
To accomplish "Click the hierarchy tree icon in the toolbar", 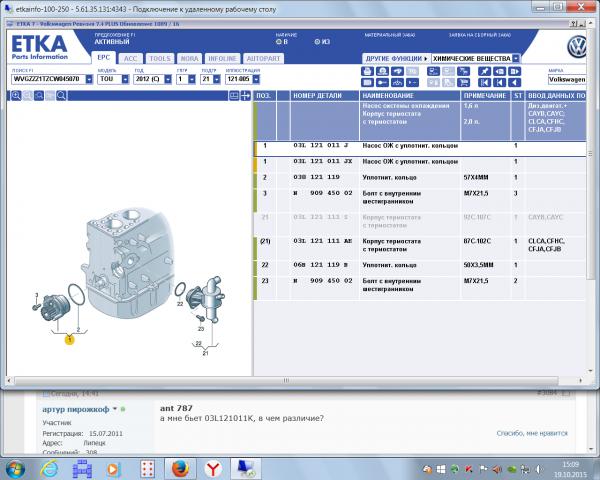I will pos(398,82).
